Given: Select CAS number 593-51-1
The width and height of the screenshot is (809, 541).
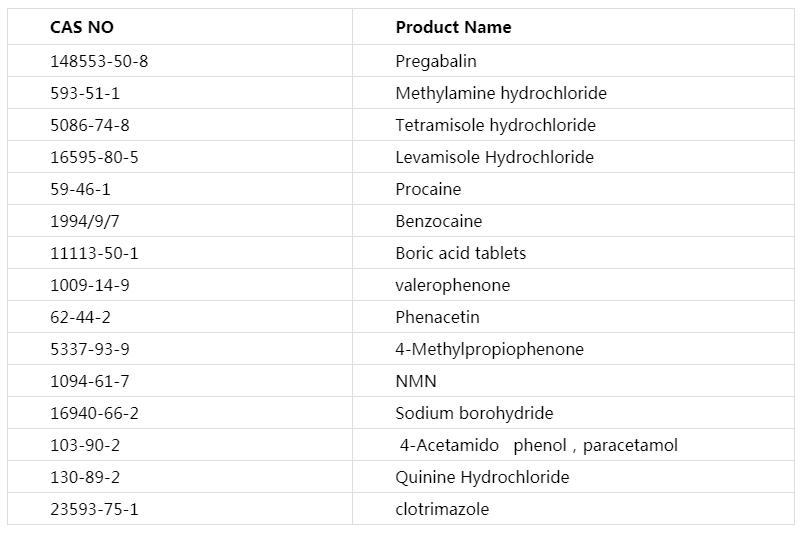Looking at the screenshot, I should click(x=85, y=93).
